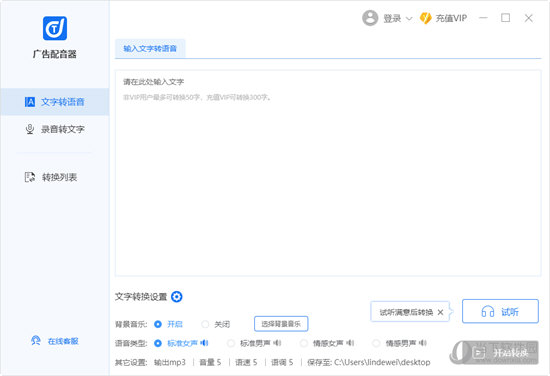Click the 音量 5 volume setting
The image size is (550, 376).
coord(210,362)
